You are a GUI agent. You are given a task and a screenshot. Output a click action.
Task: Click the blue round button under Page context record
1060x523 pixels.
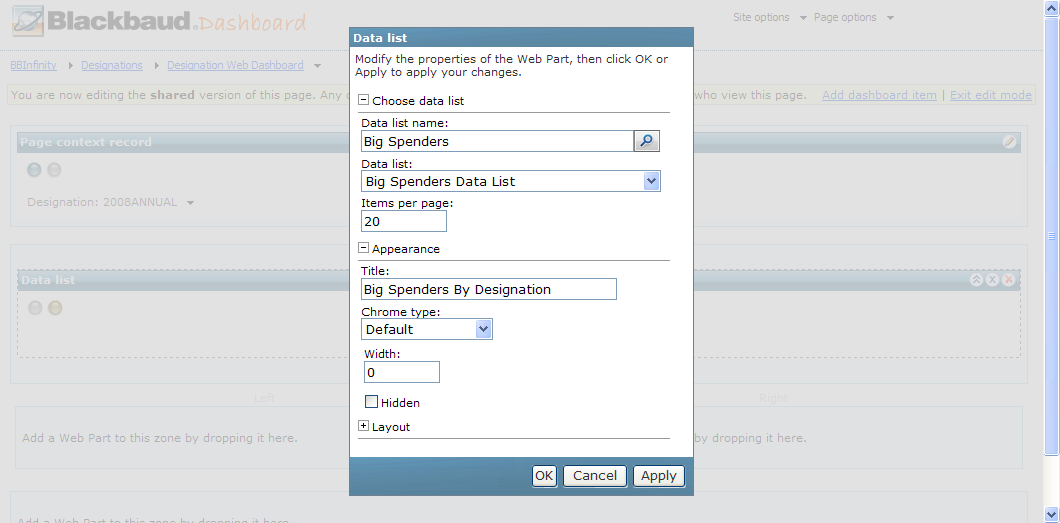pyautogui.click(x=34, y=170)
